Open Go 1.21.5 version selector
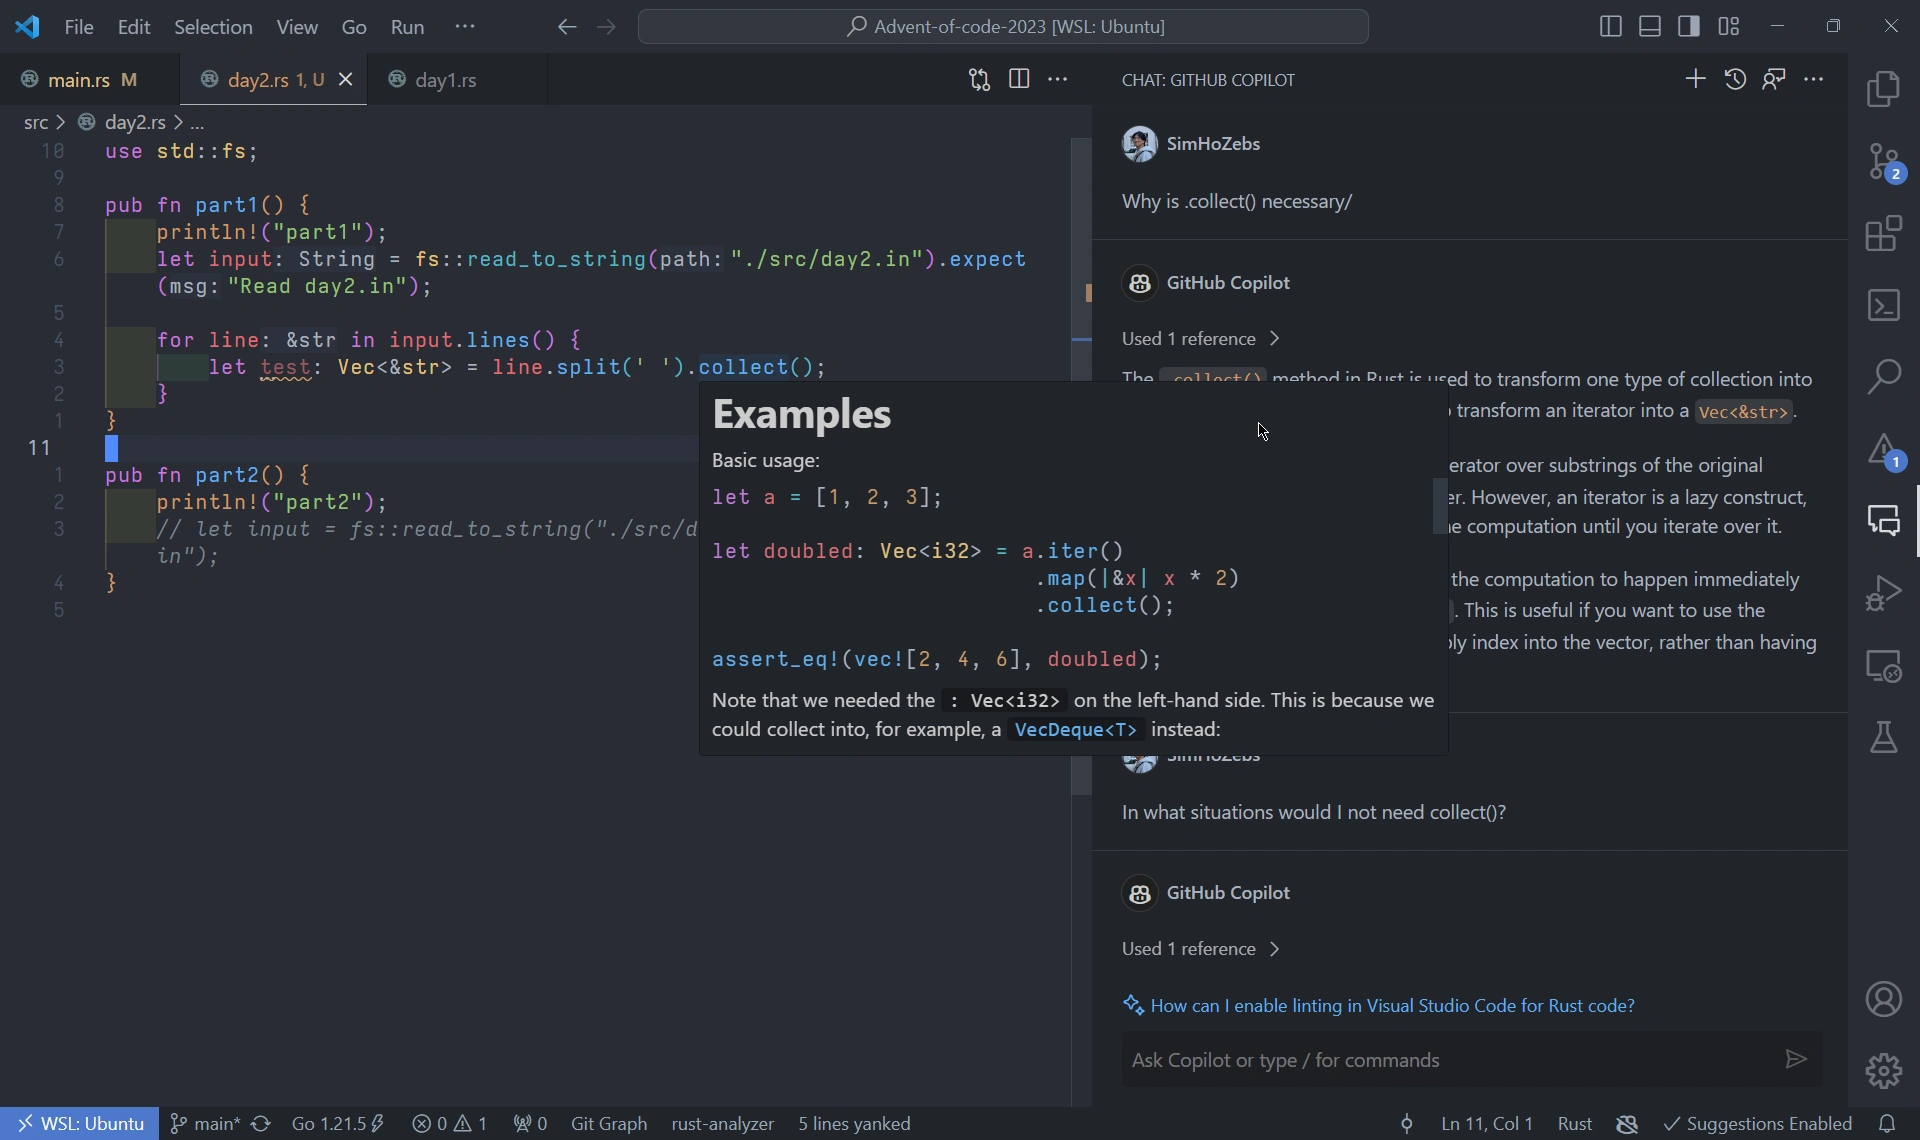 coord(338,1124)
